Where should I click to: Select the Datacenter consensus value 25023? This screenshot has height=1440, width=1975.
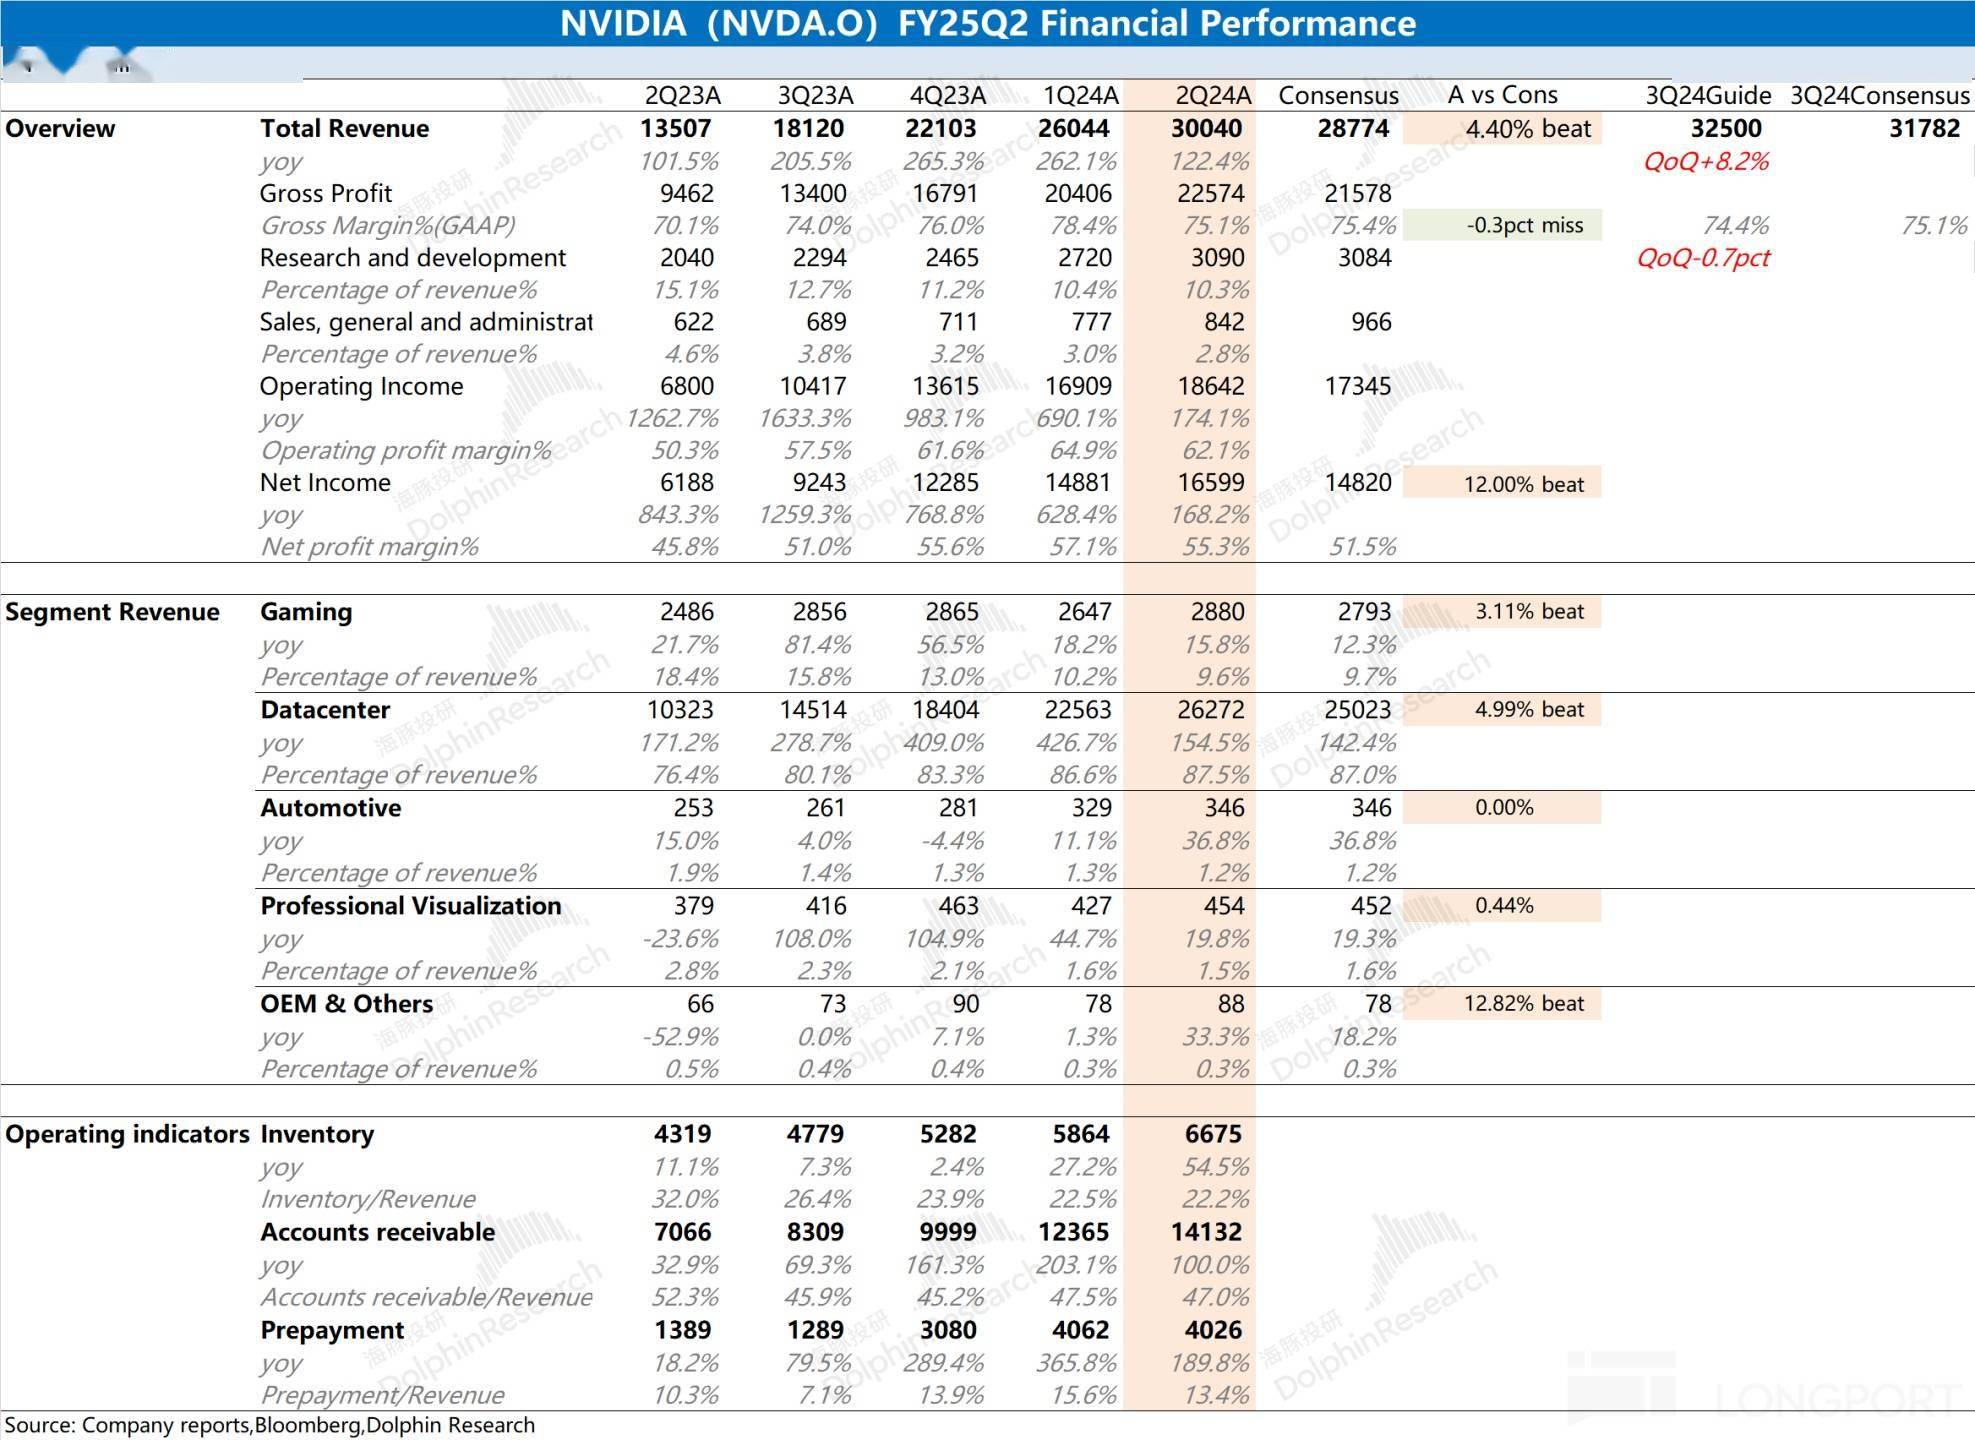1357,710
